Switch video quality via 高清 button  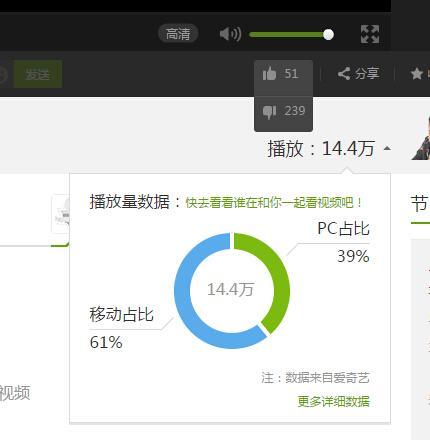(x=178, y=34)
